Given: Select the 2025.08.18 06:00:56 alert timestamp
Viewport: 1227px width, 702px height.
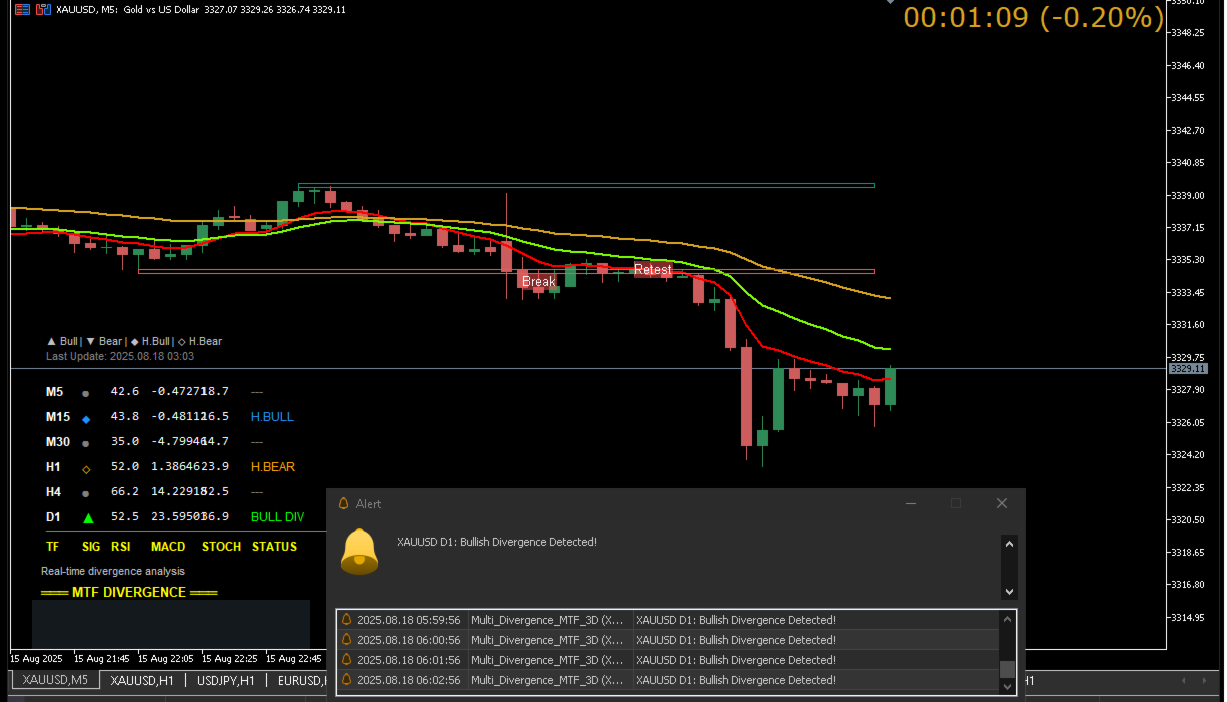Looking at the screenshot, I should click(x=408, y=640).
